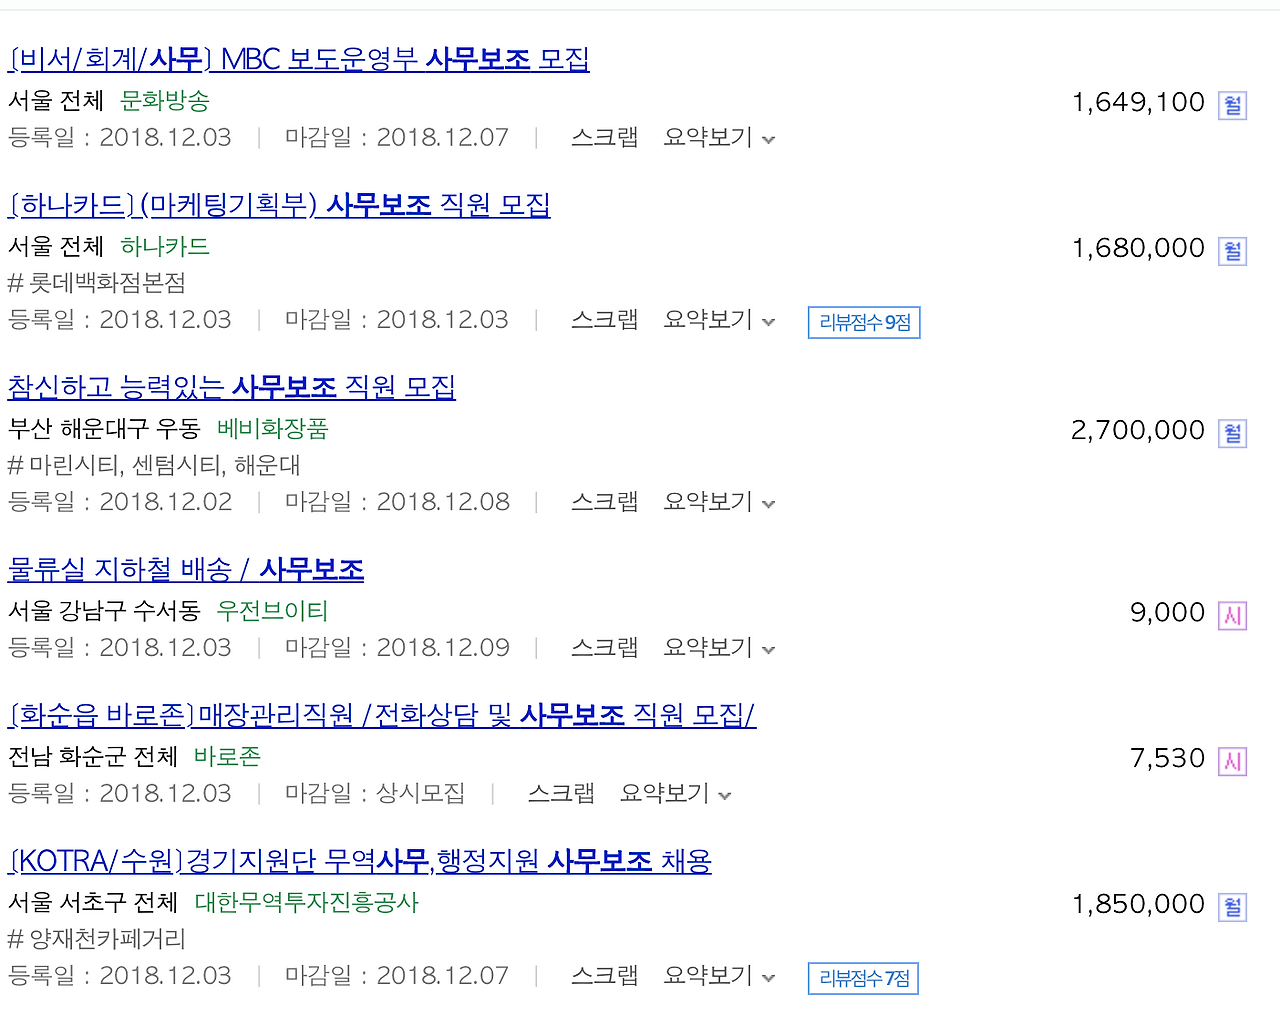Expand 요약보기 for the 베비화장품 listing
1280x1015 pixels.
(x=719, y=502)
